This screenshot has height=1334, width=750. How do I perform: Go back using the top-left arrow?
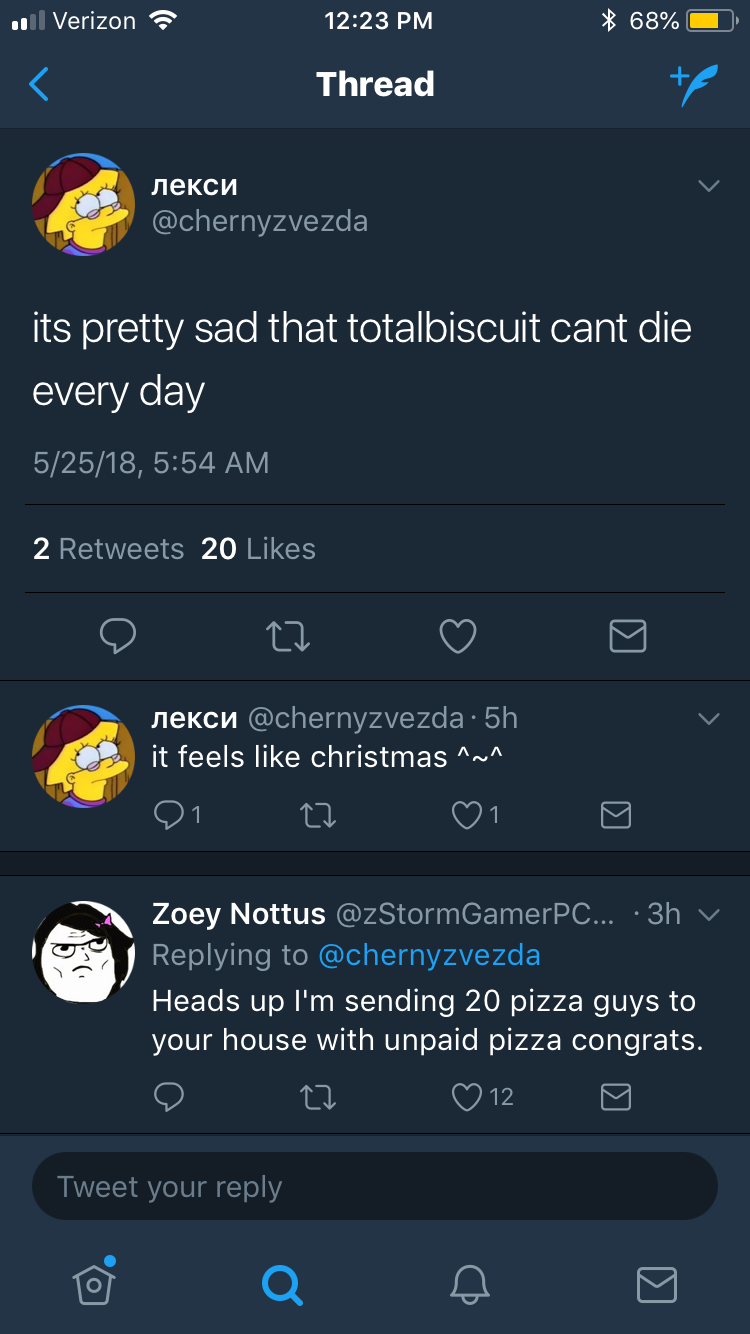39,85
